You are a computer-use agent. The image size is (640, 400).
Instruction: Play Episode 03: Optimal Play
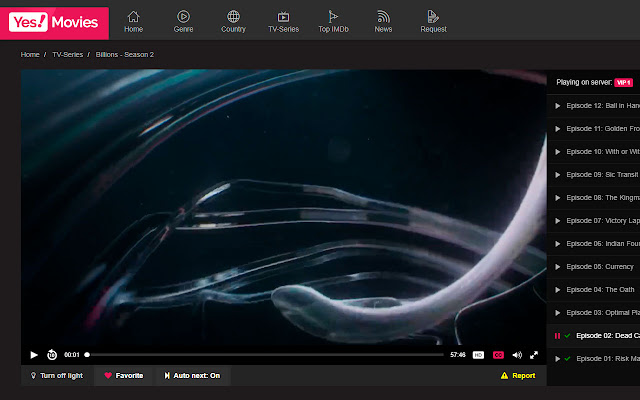pos(593,313)
